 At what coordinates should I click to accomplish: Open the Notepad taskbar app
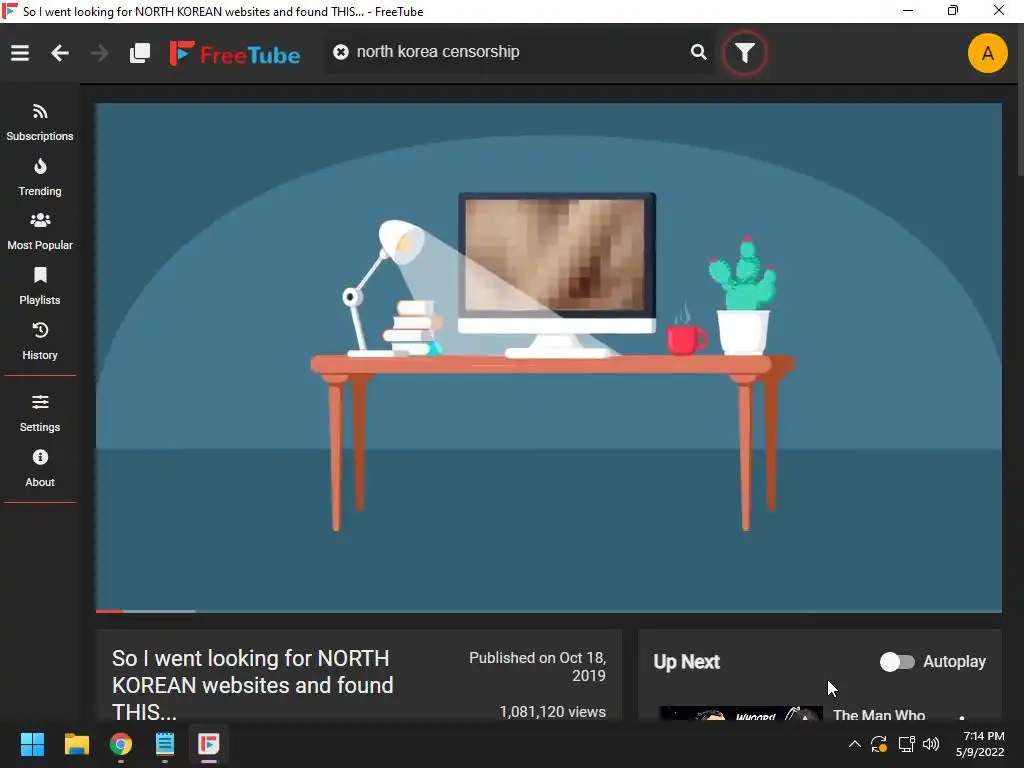click(165, 744)
